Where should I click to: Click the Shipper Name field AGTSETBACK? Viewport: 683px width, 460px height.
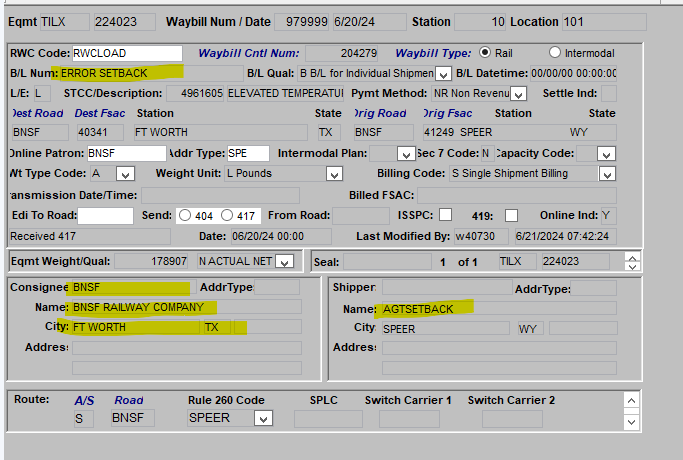[x=499, y=309]
